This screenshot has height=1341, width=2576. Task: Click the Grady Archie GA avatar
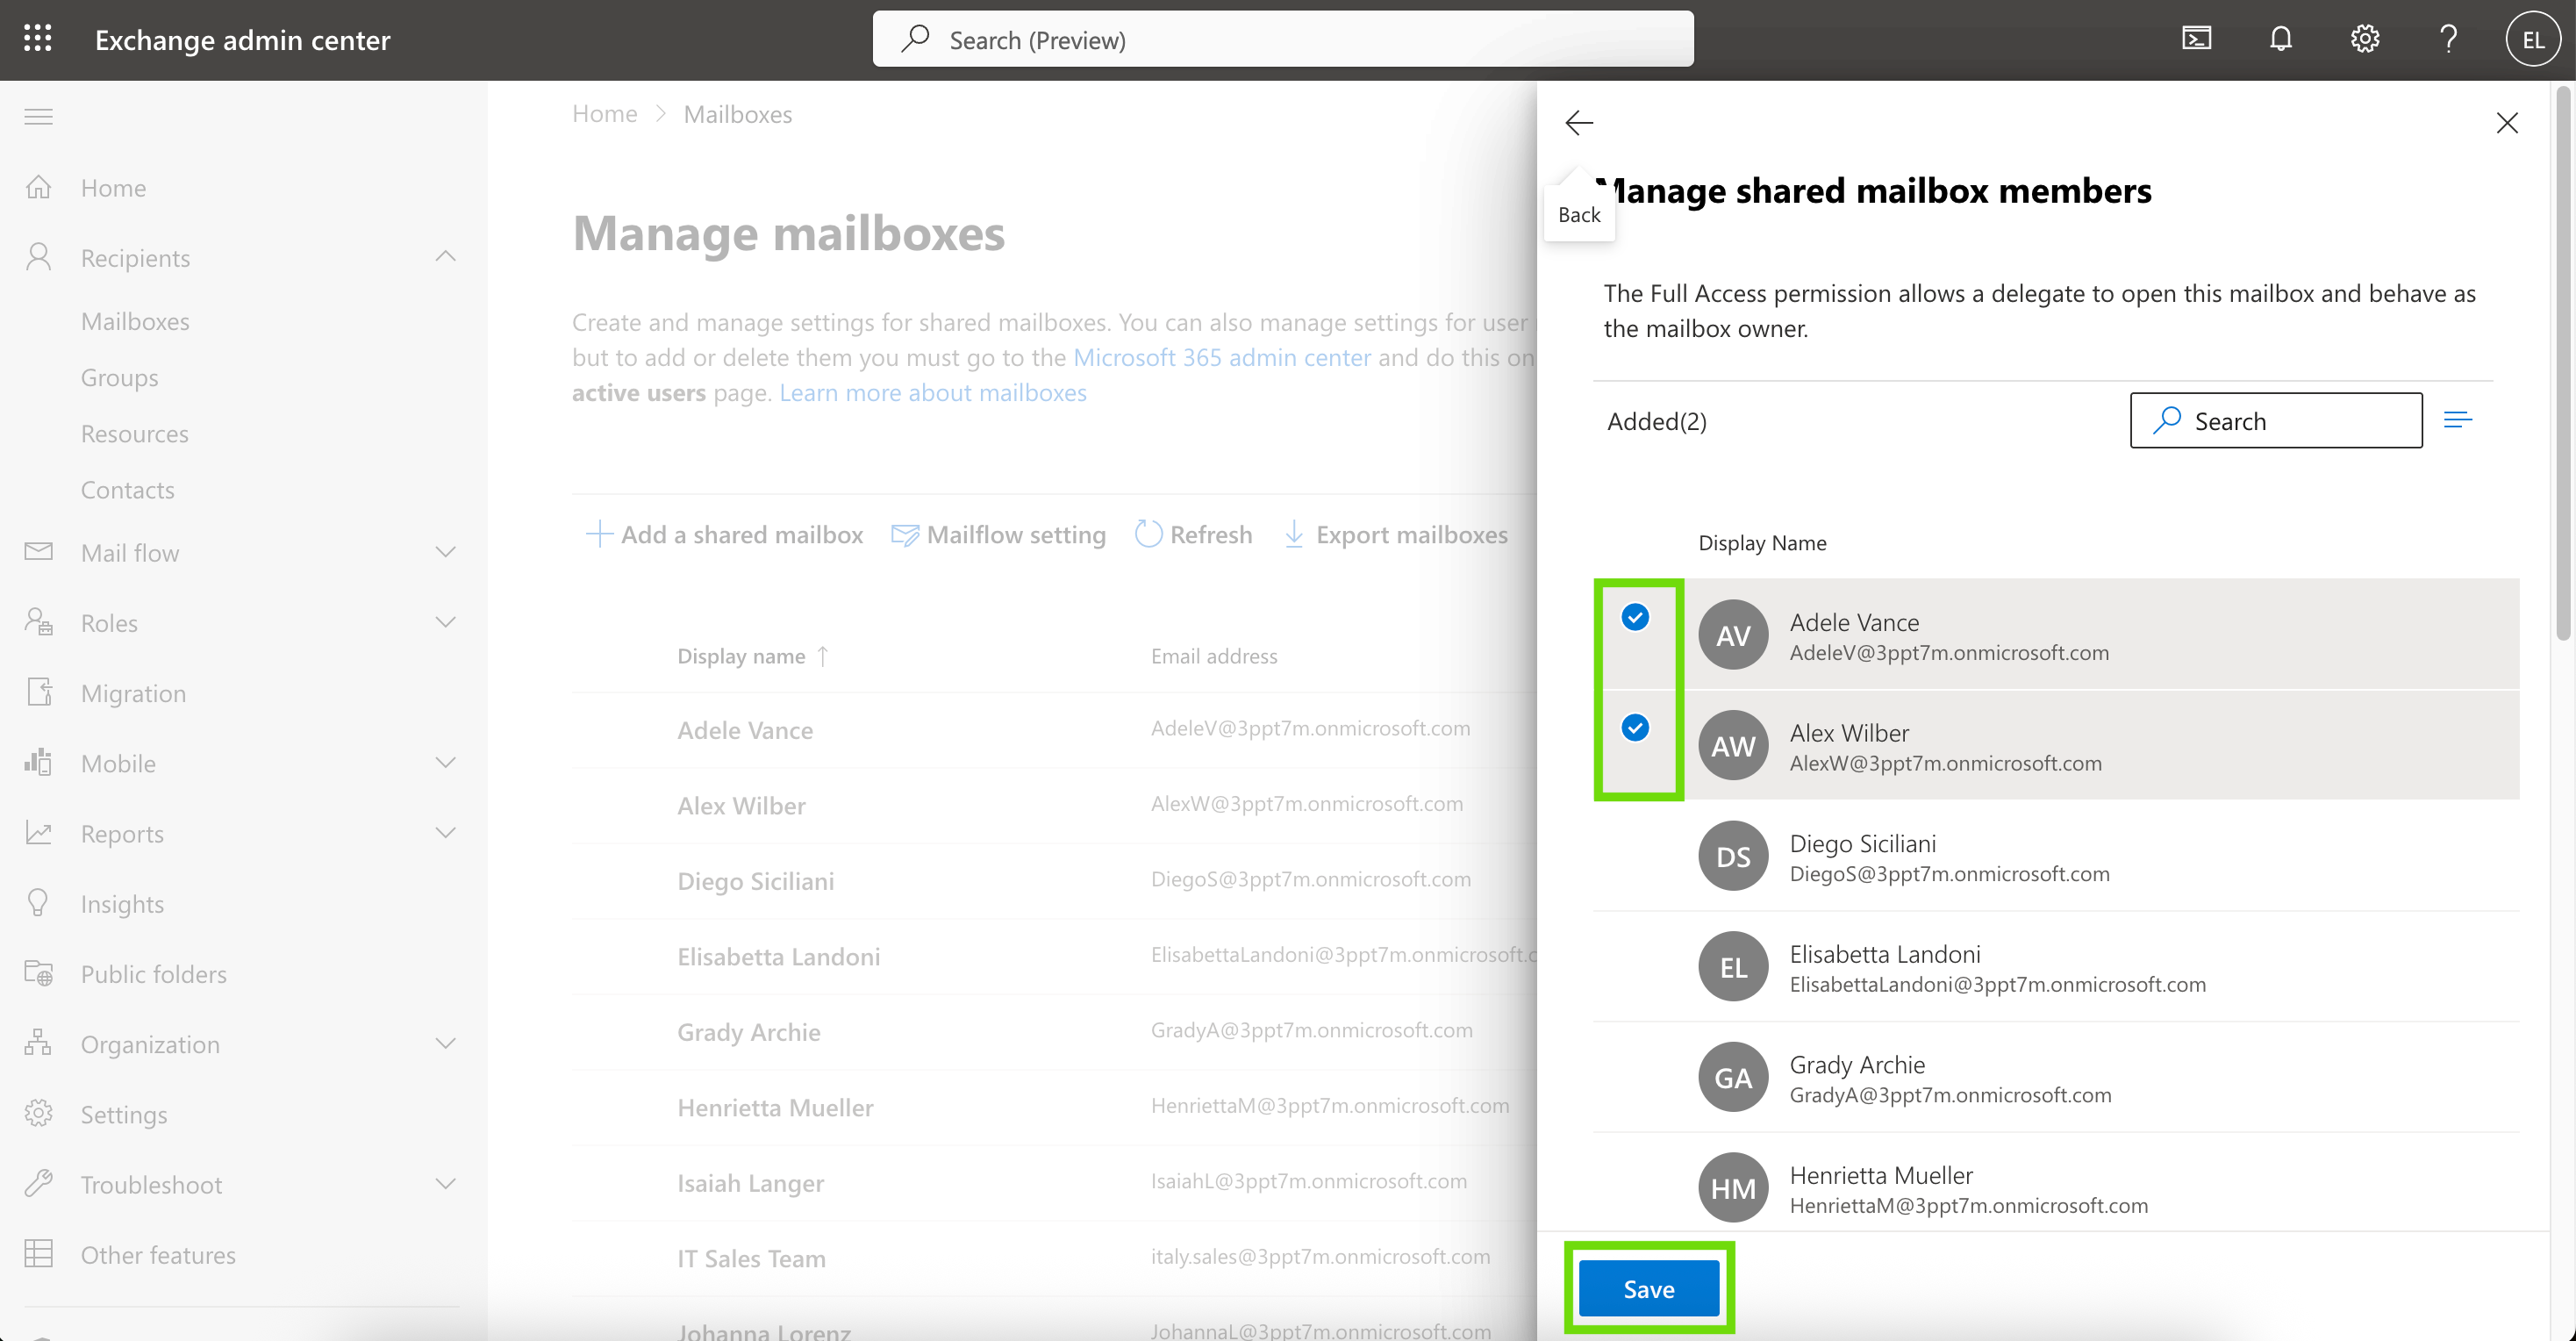click(1733, 1077)
